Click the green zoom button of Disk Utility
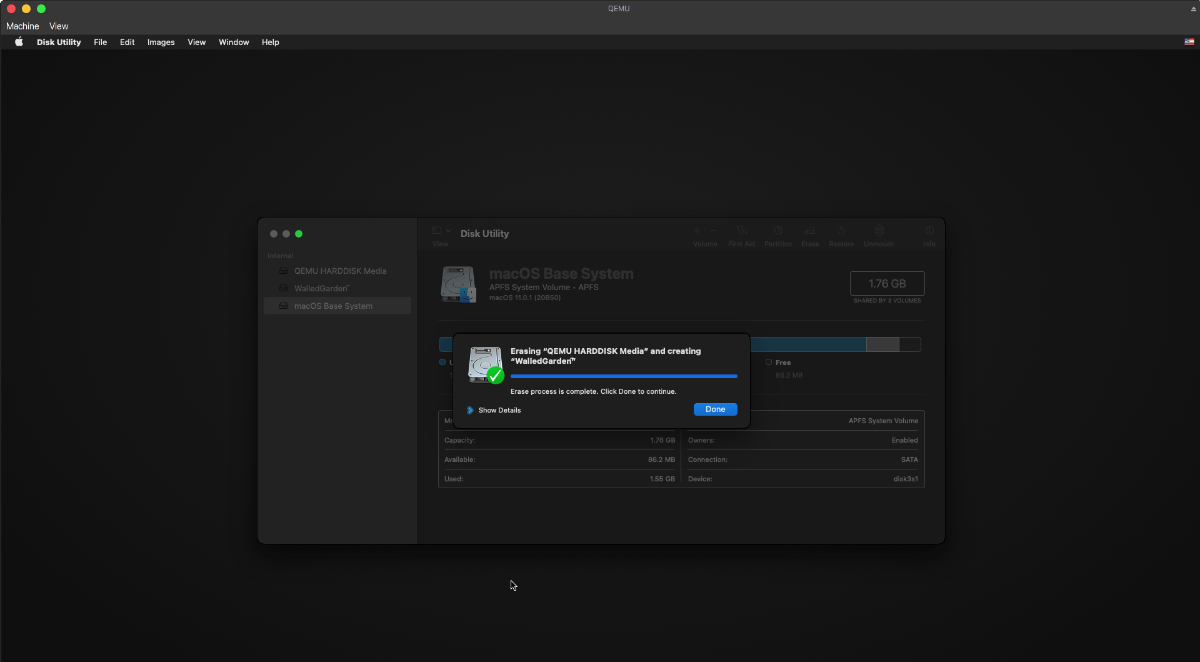 298,233
